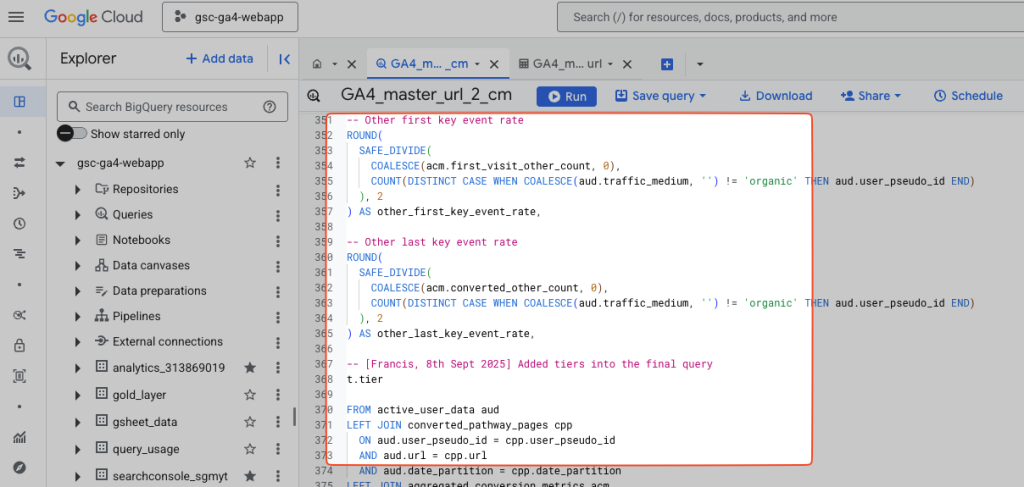The height and width of the screenshot is (487, 1024).
Task: Open the gsc-ga4-webapp project selector
Action: click(x=230, y=17)
